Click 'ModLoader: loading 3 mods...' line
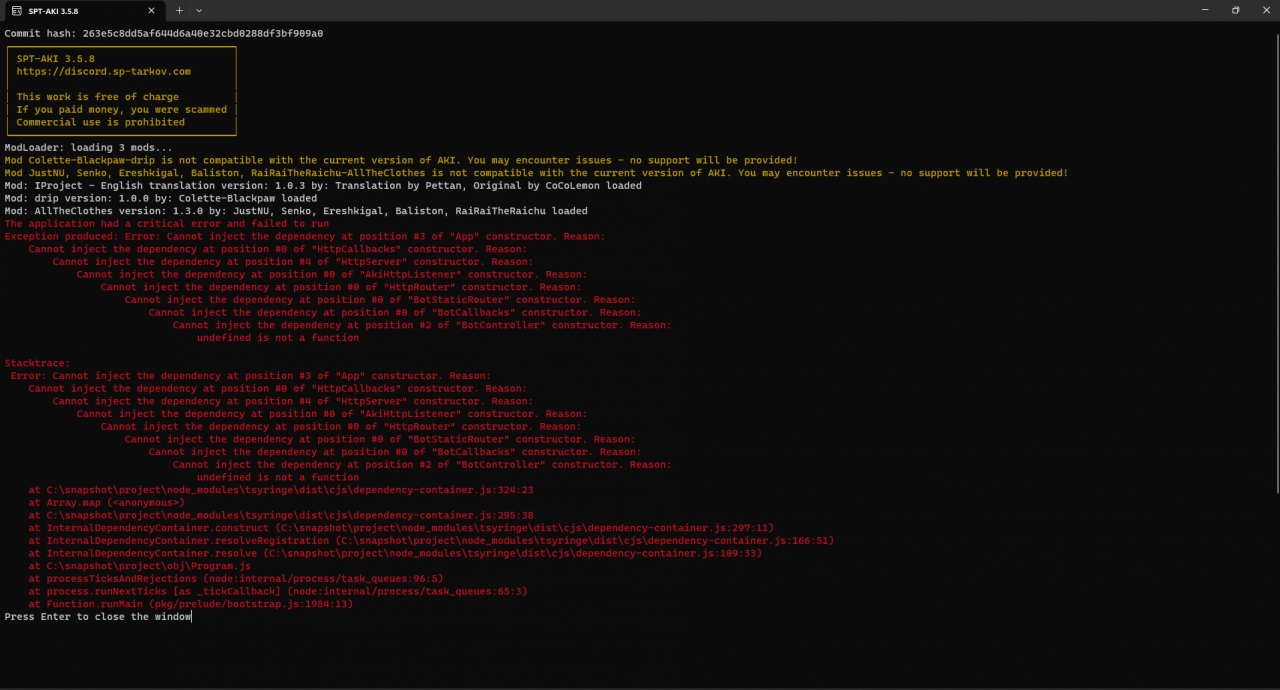This screenshot has width=1280, height=690. click(x=88, y=148)
